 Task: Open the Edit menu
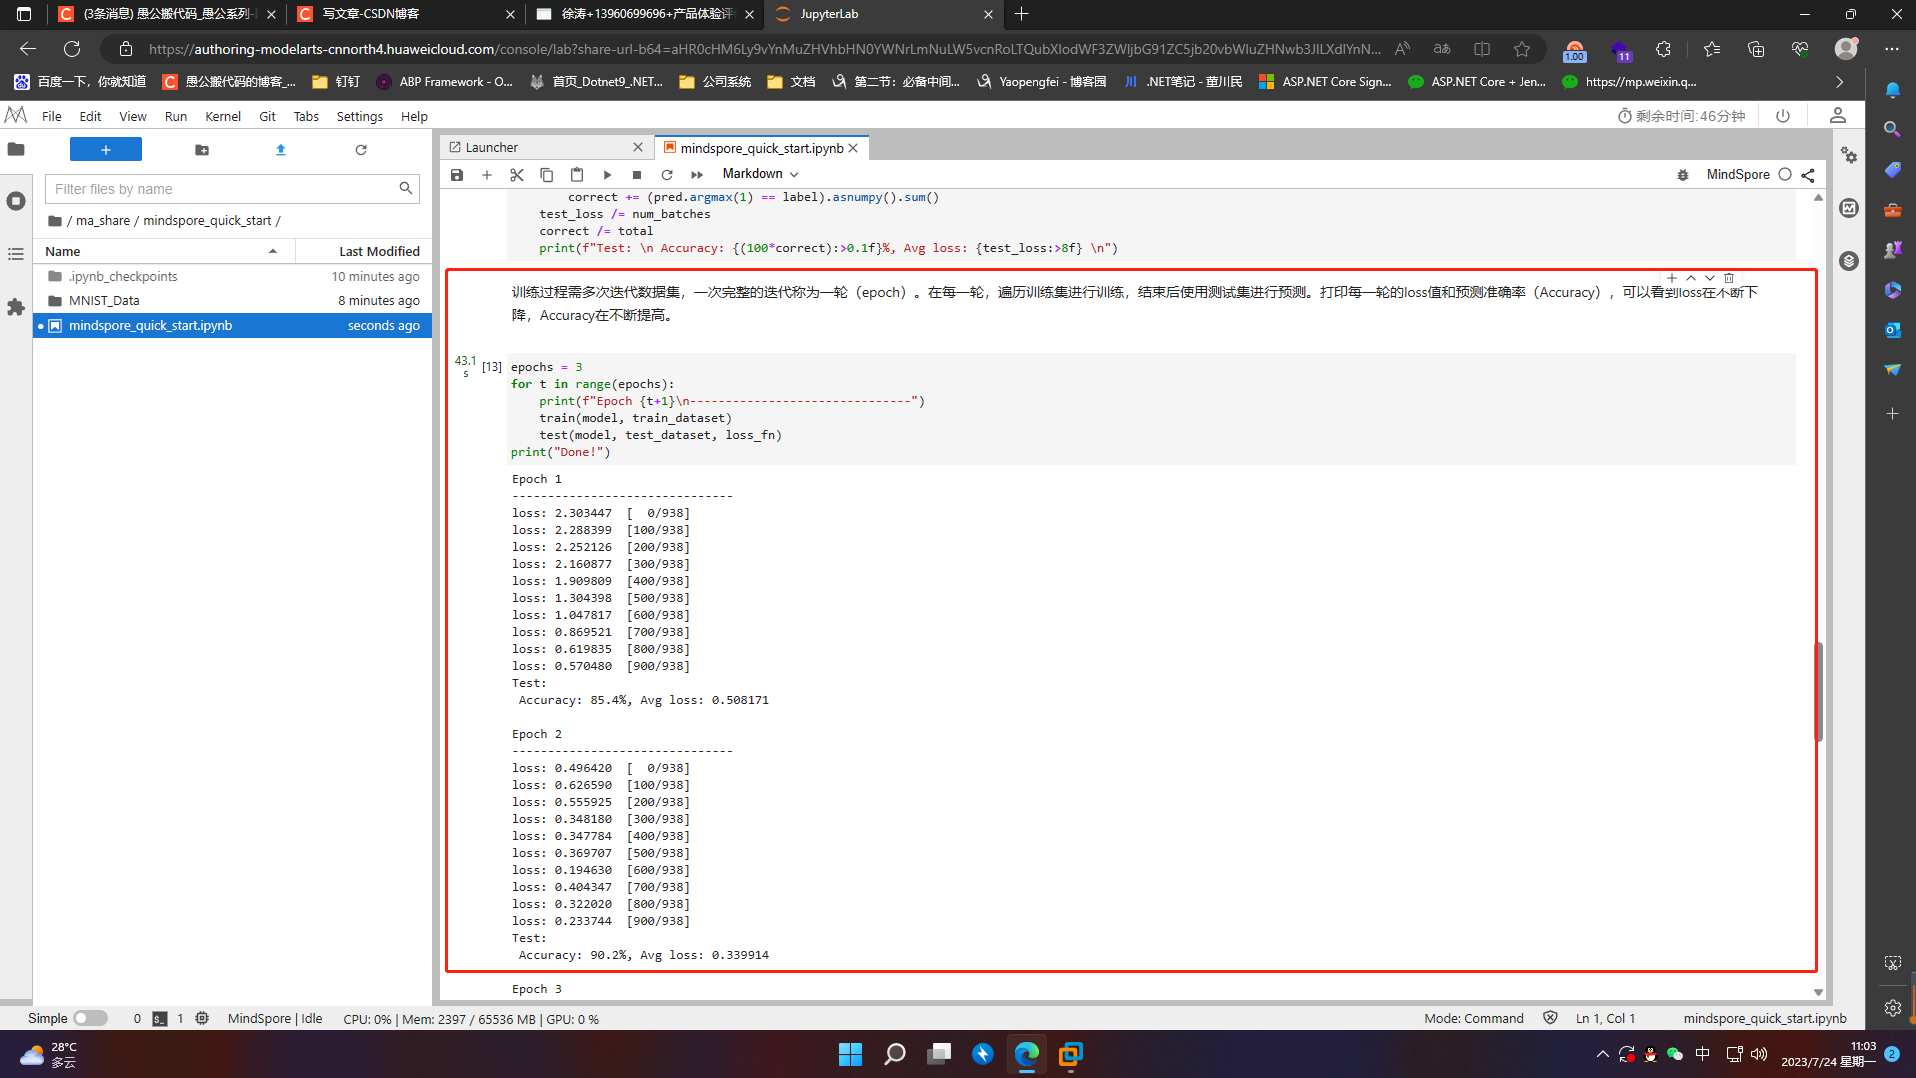pos(90,116)
